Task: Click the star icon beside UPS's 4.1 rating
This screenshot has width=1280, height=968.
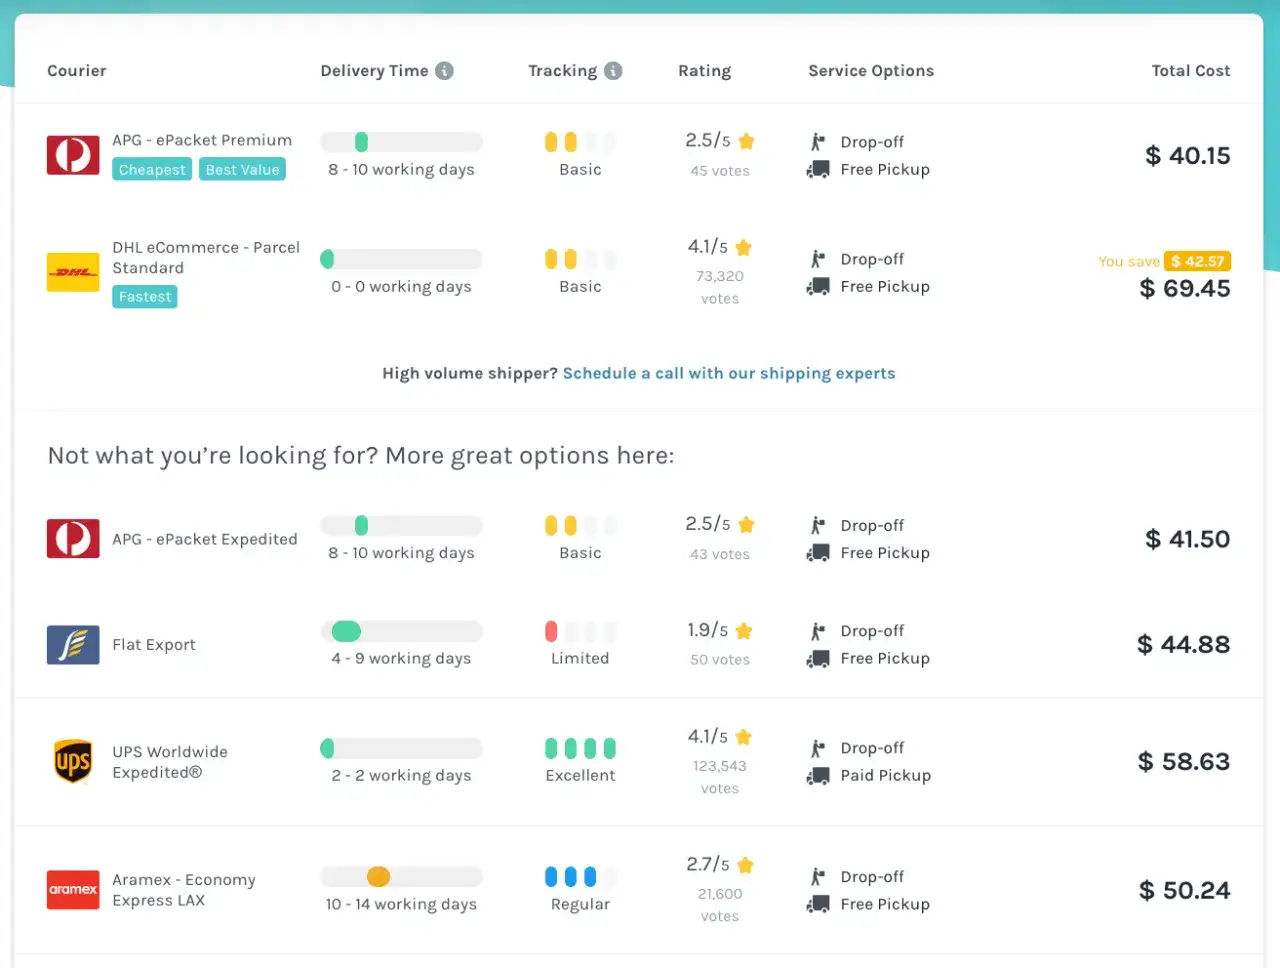Action: tap(743, 737)
